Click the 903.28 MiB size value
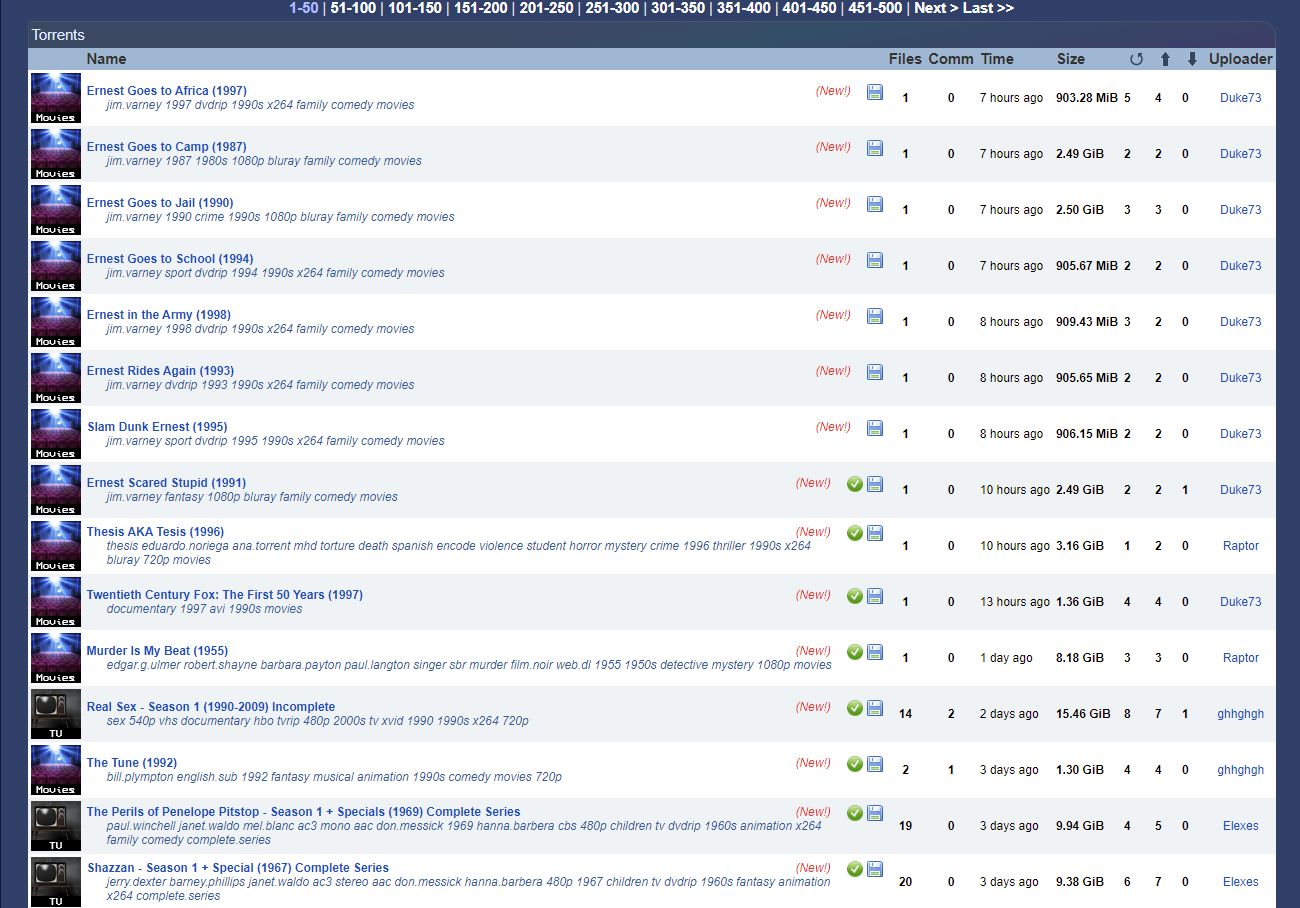Viewport: 1300px width, 908px height. click(x=1087, y=98)
